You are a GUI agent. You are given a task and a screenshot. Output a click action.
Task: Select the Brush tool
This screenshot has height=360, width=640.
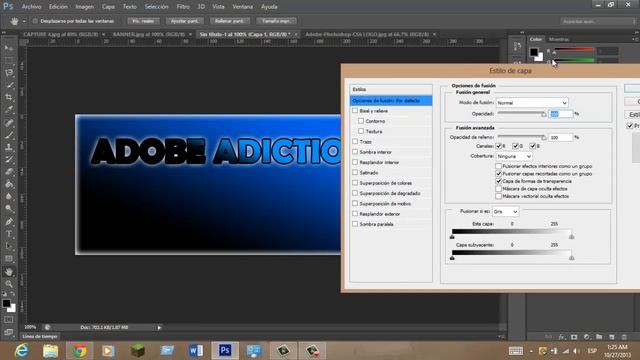[9, 135]
